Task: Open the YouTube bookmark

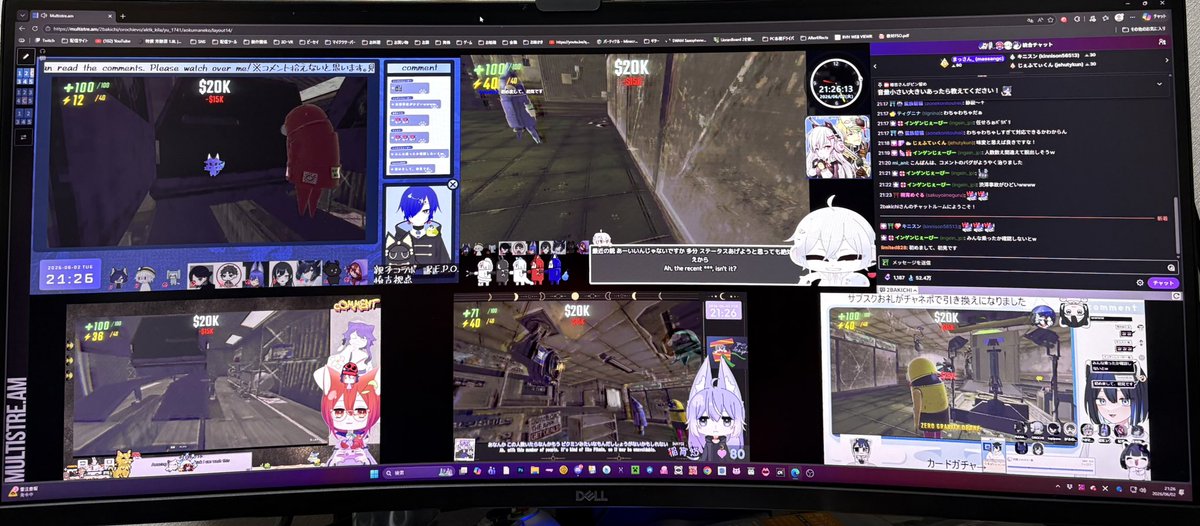Action: click(x=112, y=41)
